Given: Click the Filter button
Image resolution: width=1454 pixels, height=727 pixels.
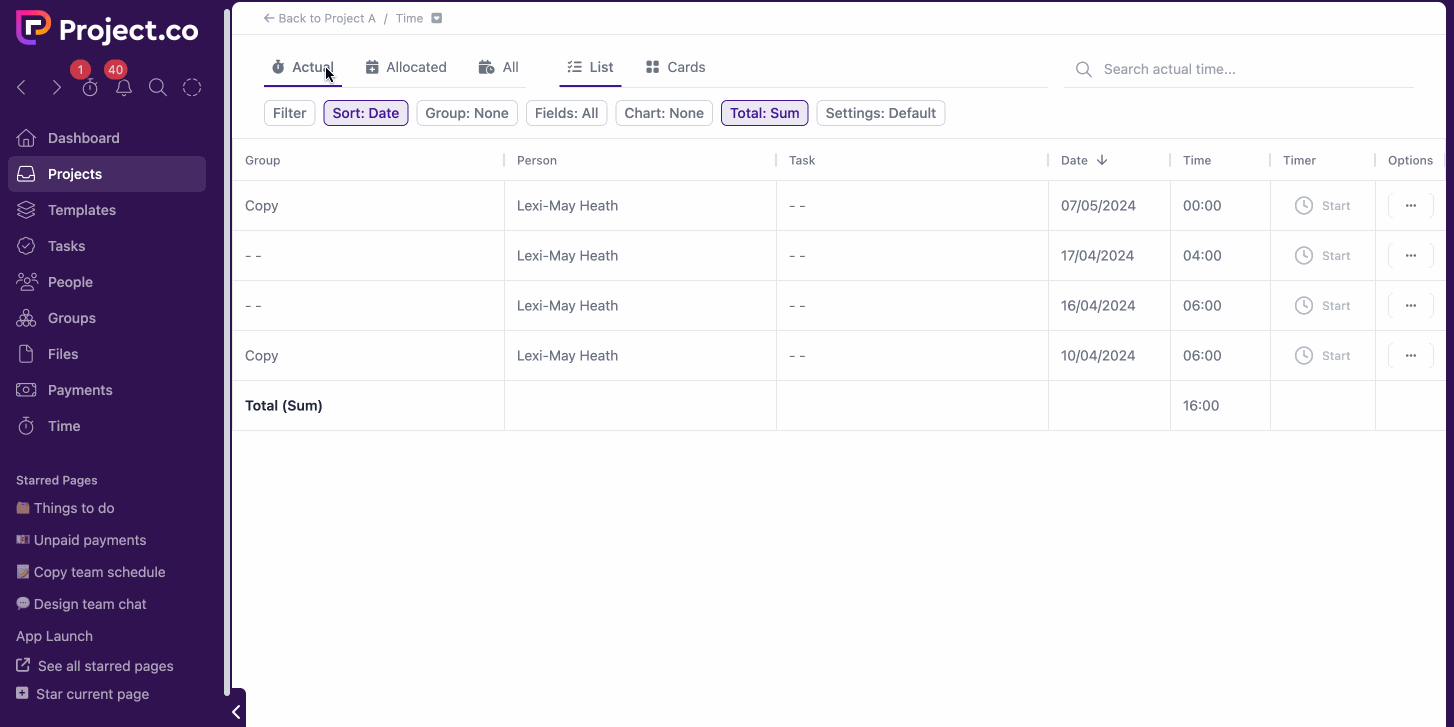Looking at the screenshot, I should tap(289, 113).
